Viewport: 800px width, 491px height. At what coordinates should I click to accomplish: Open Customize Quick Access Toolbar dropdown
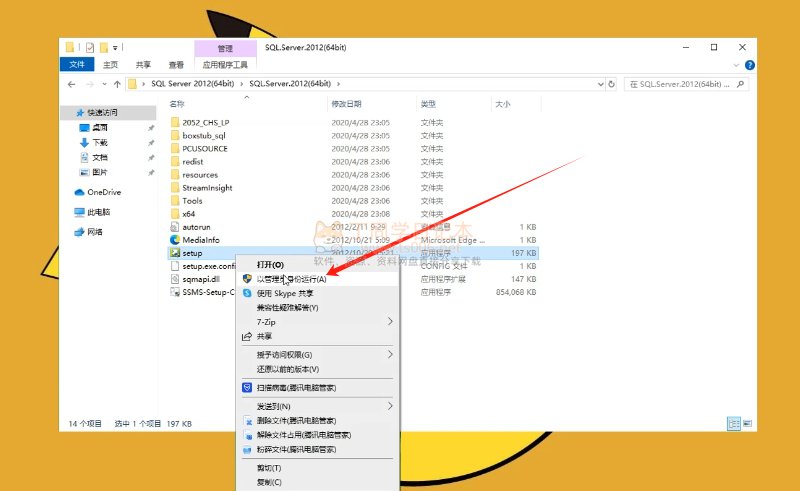[115, 47]
